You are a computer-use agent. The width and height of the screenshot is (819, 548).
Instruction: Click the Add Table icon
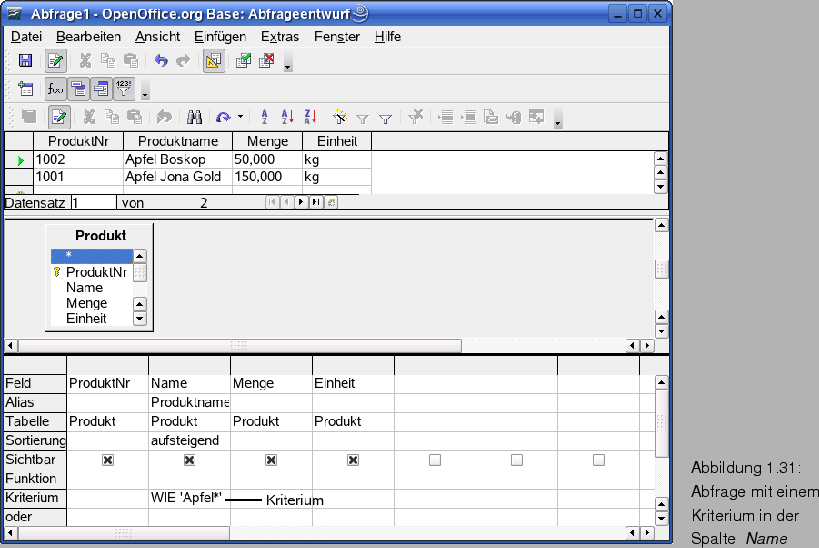click(26, 89)
